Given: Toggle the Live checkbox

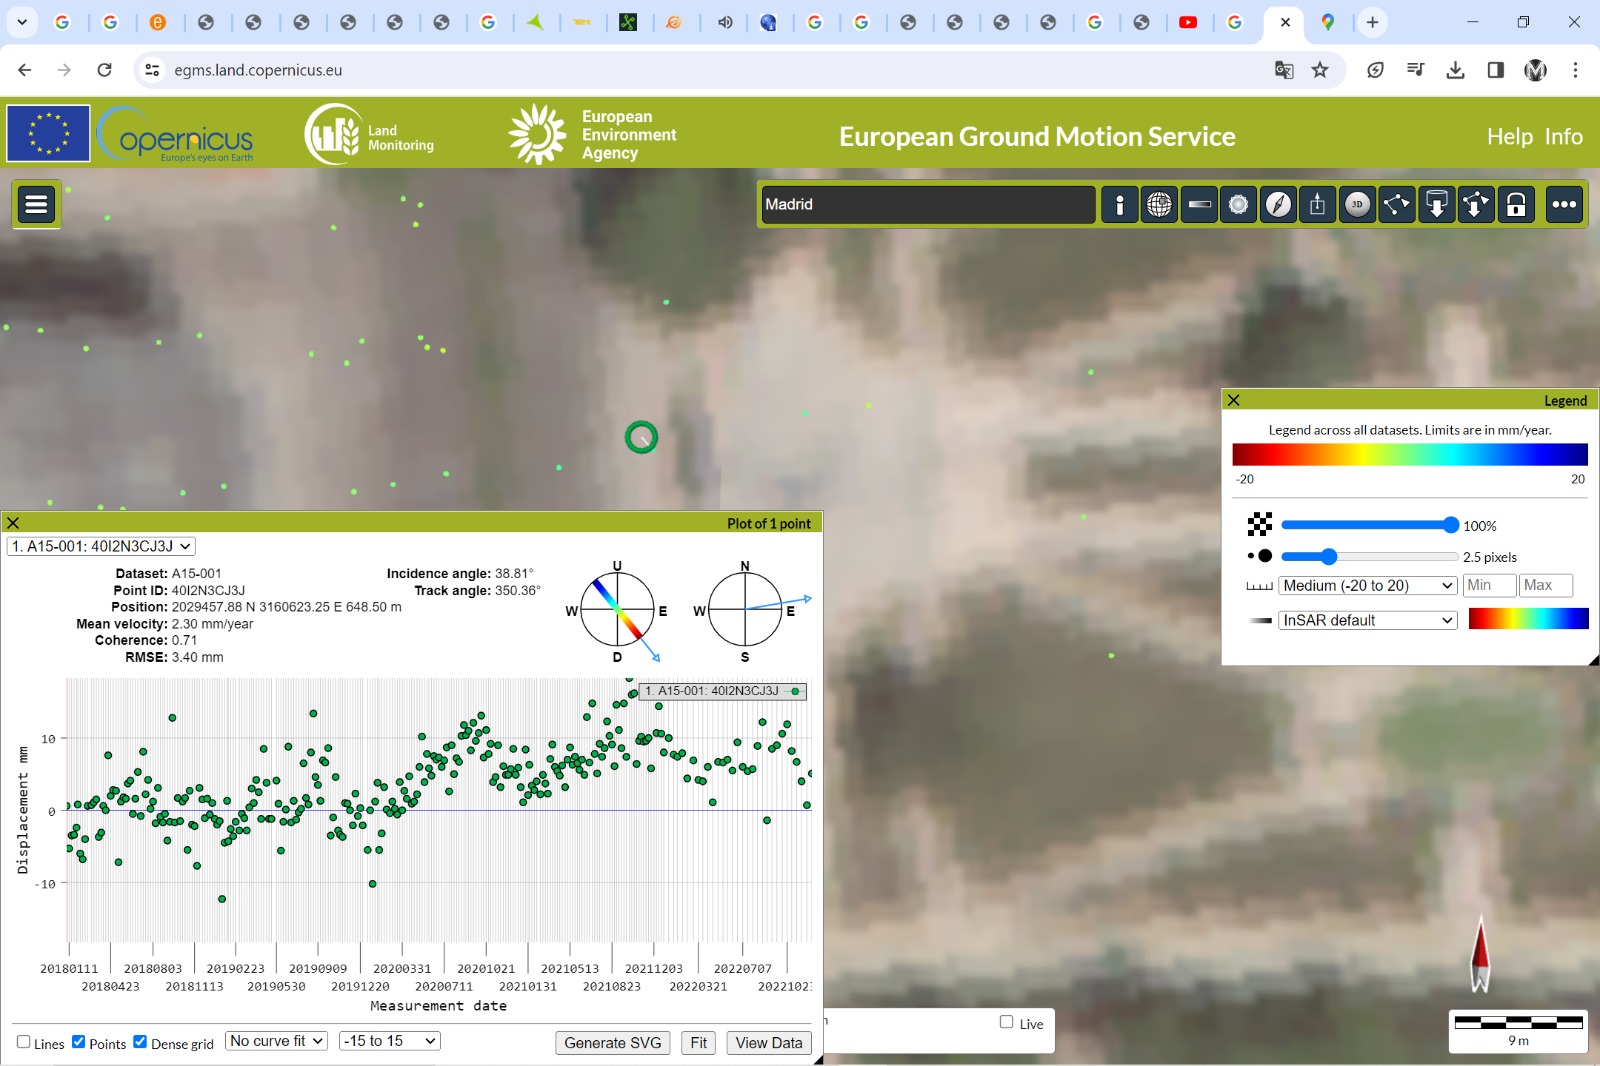Looking at the screenshot, I should pos(1007,1022).
